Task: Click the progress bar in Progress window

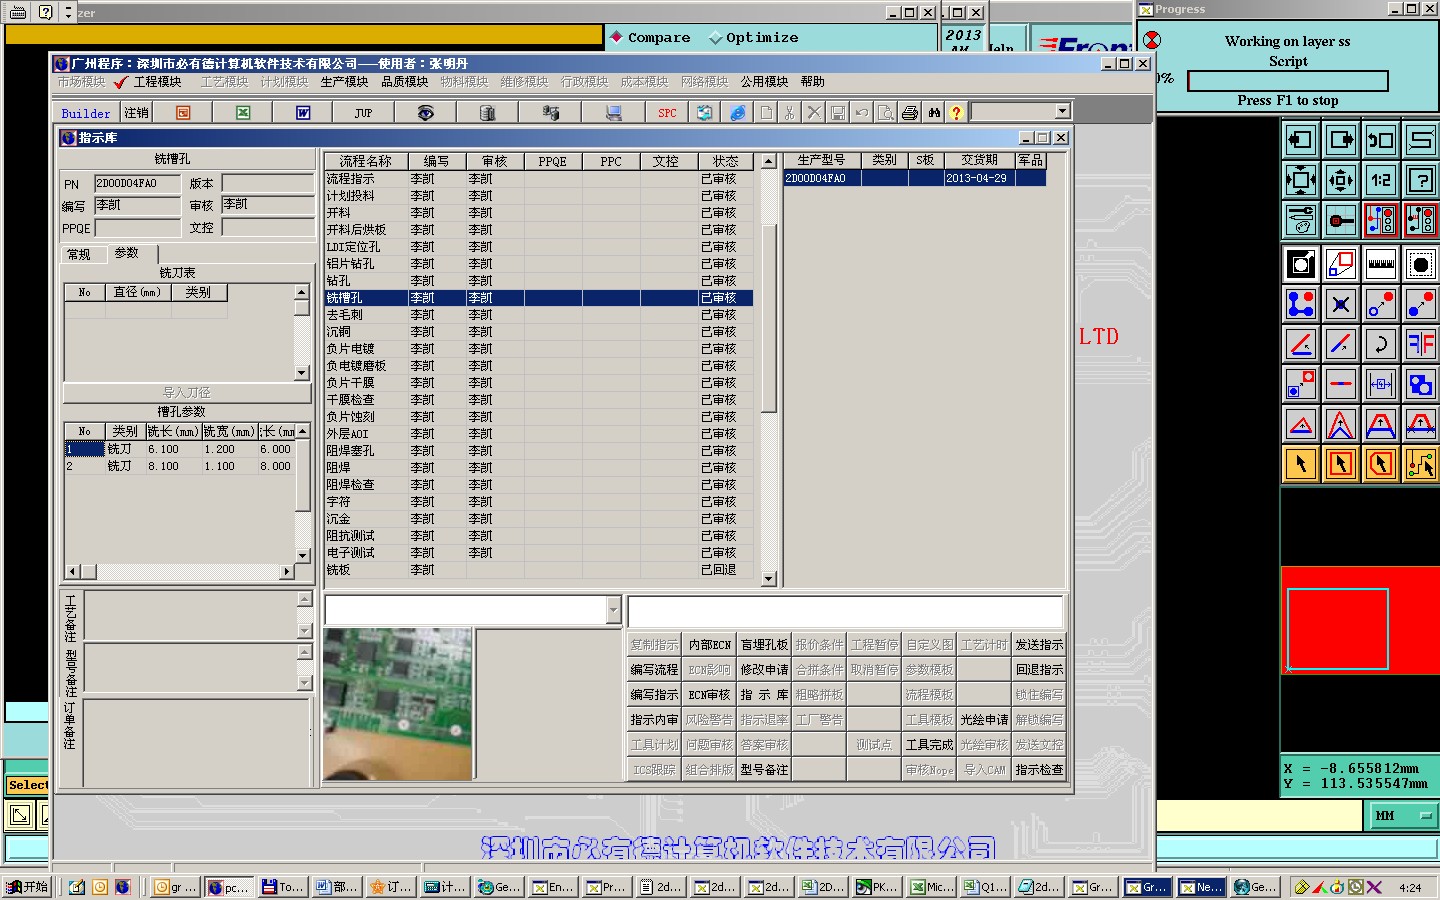Action: 1287,81
